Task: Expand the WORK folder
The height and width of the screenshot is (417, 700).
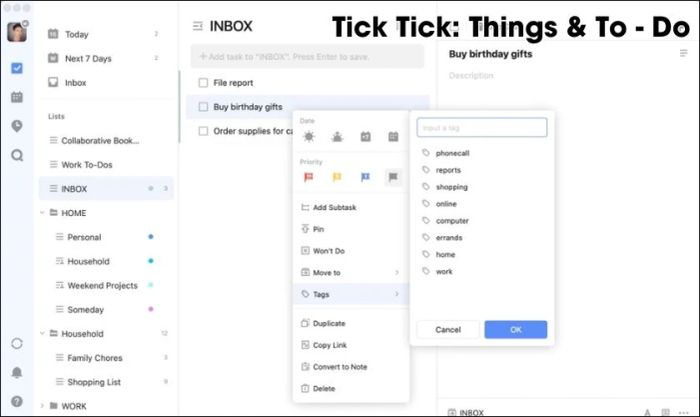Action: (x=42, y=406)
